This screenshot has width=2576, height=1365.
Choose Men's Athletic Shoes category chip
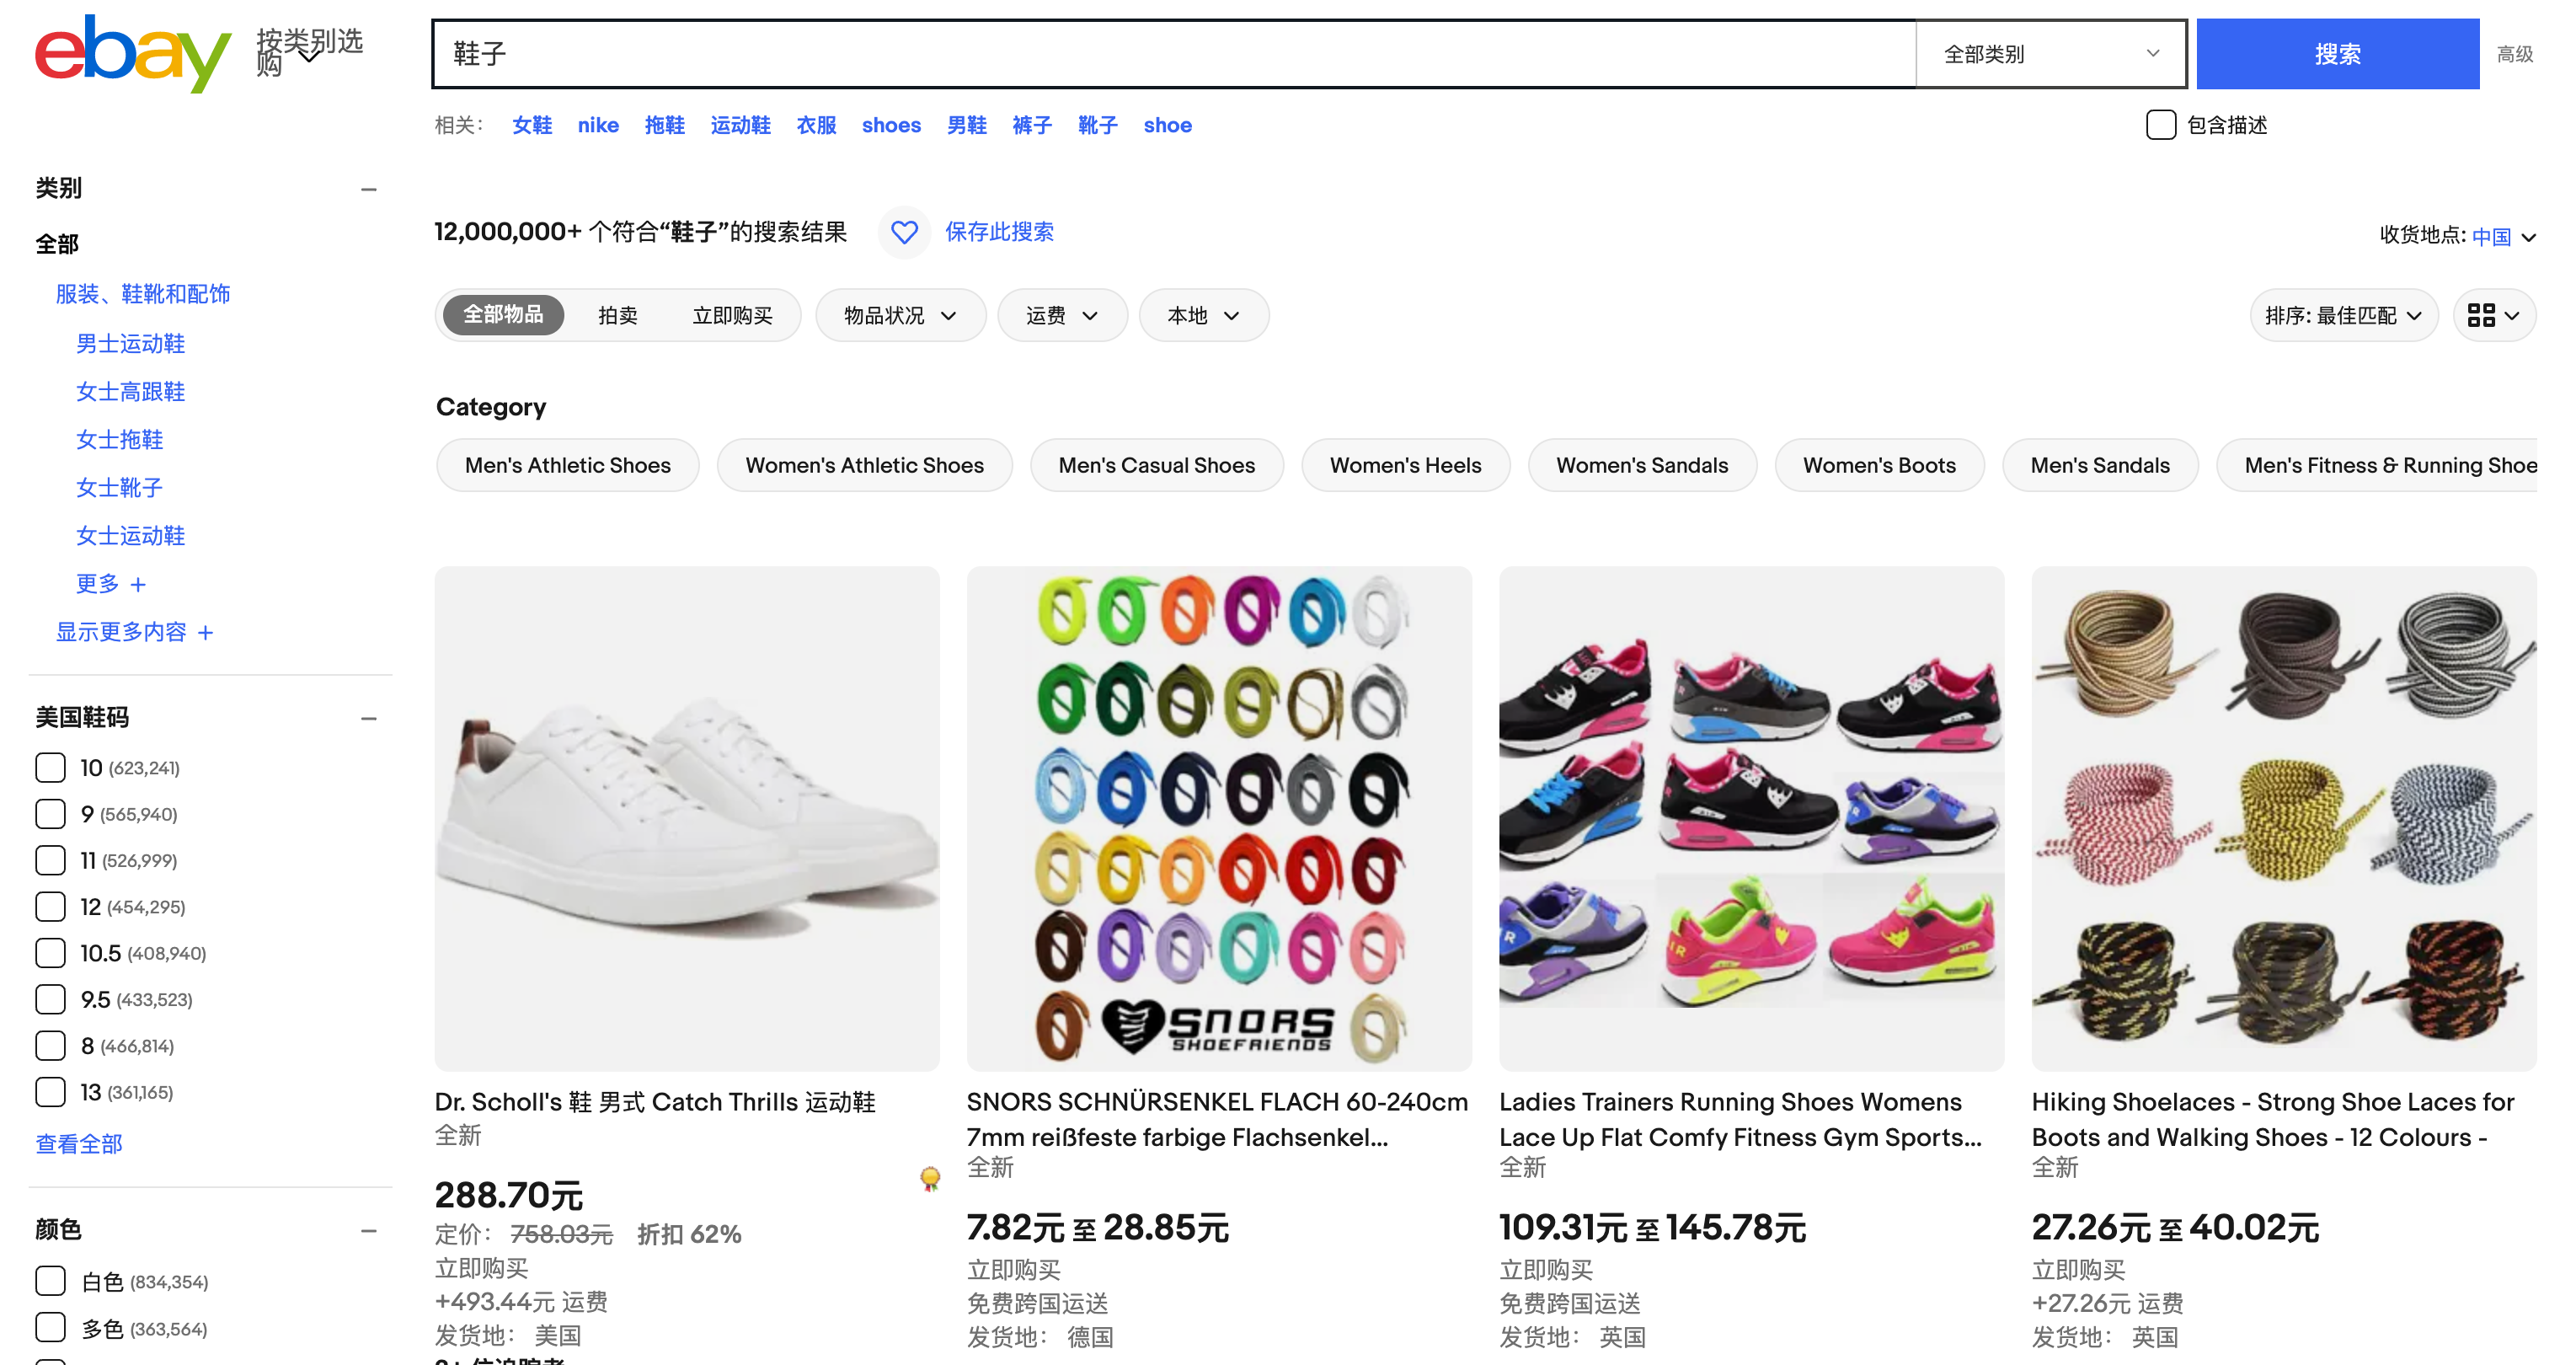[x=567, y=465]
